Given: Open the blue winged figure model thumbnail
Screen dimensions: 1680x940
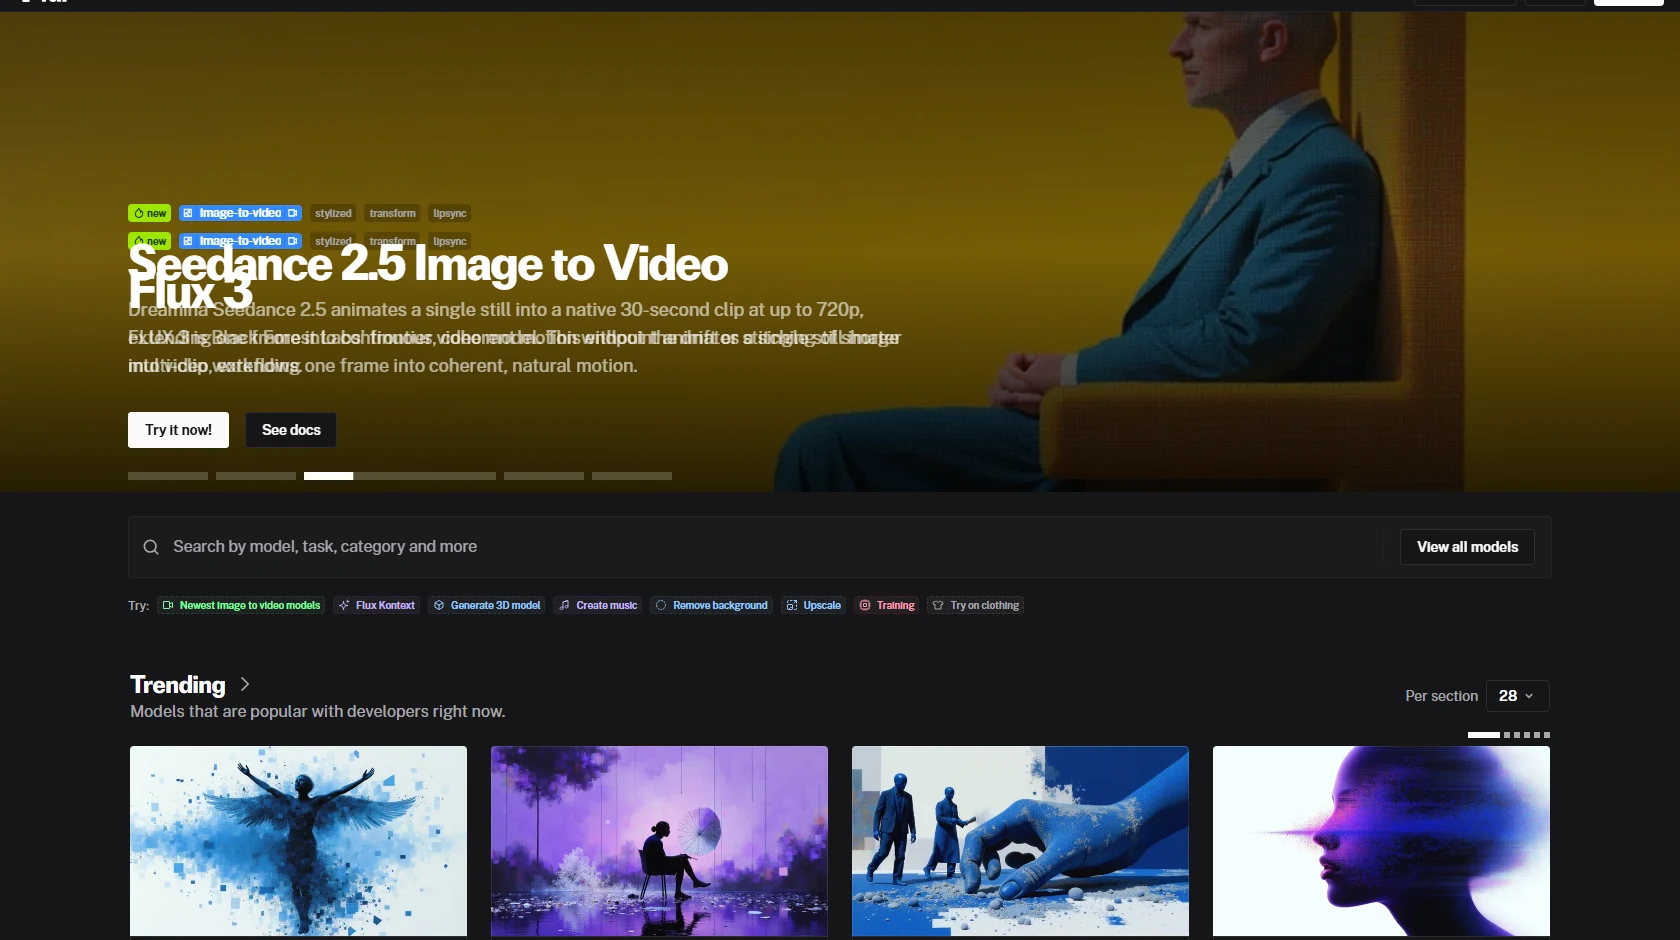Looking at the screenshot, I should point(298,841).
